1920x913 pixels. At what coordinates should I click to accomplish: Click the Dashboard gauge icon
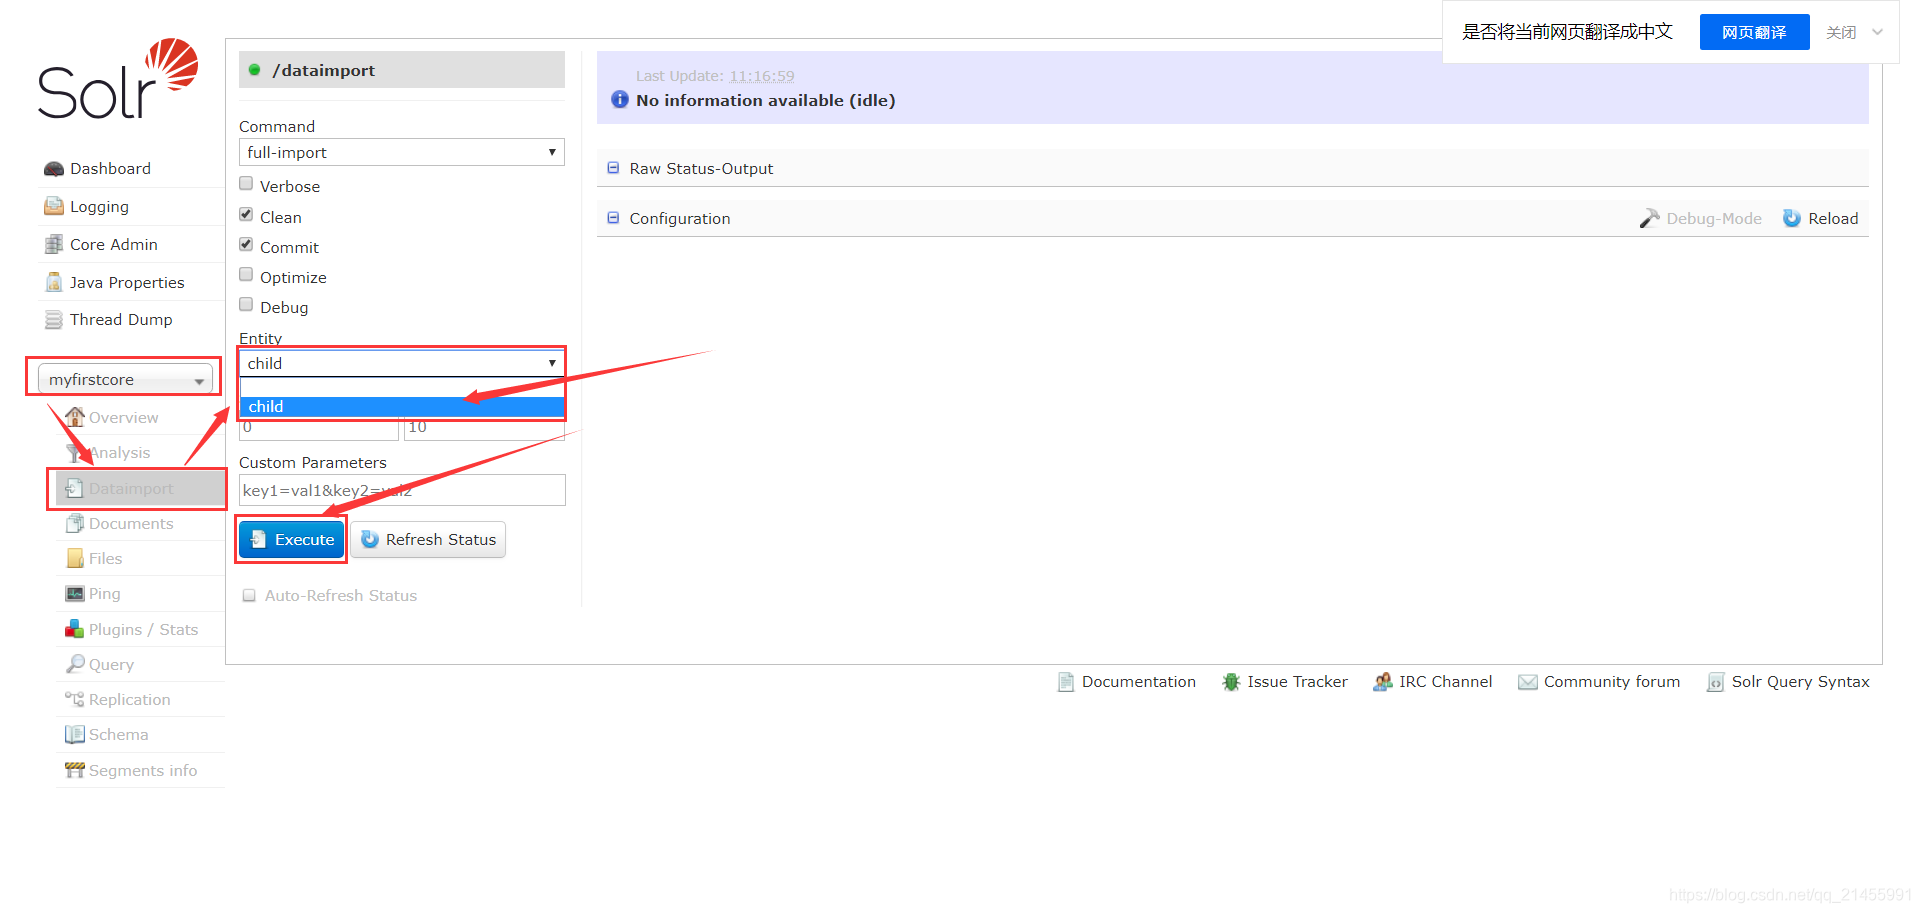point(54,169)
